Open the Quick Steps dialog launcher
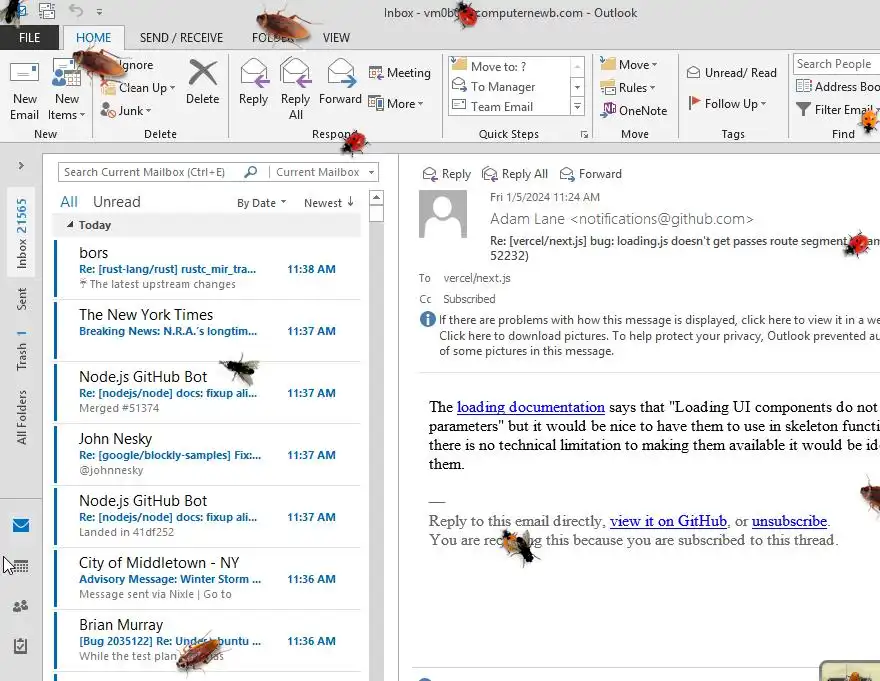This screenshot has height=681, width=880. pyautogui.click(x=584, y=135)
